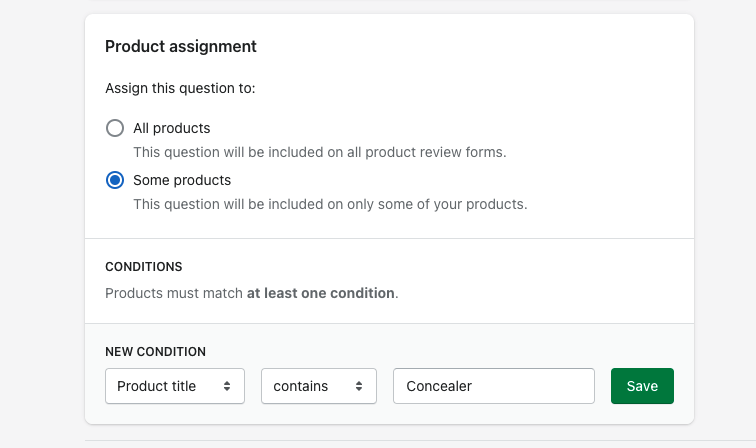Click the "All products" option label
Viewport: 756px width, 448px height.
171,128
